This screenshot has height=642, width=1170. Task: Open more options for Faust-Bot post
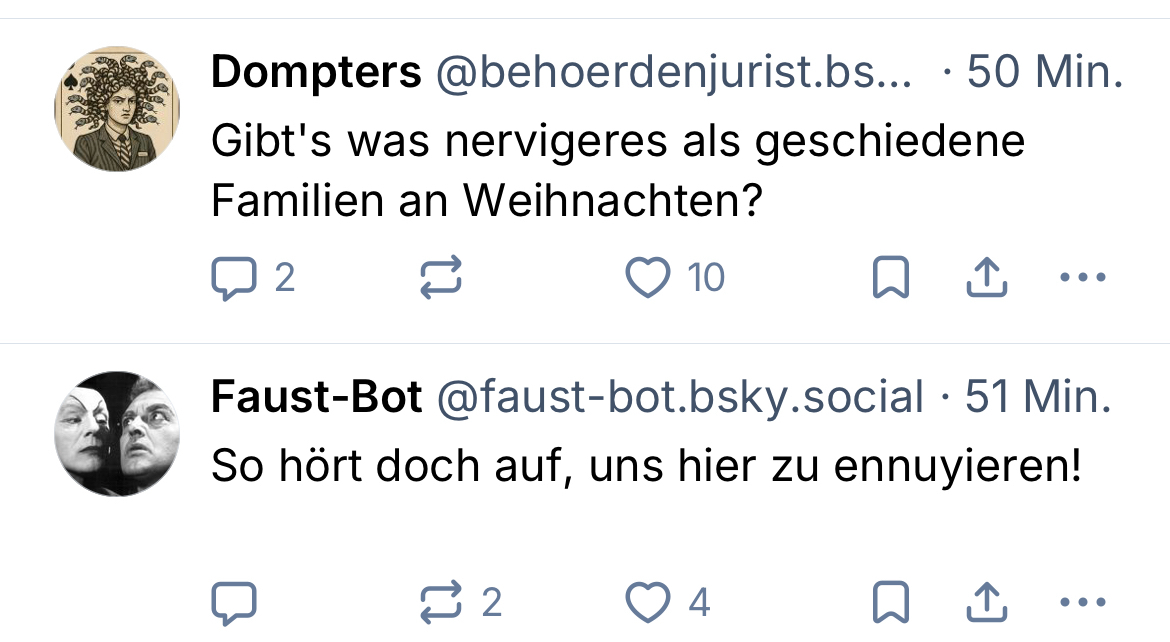tap(1082, 603)
